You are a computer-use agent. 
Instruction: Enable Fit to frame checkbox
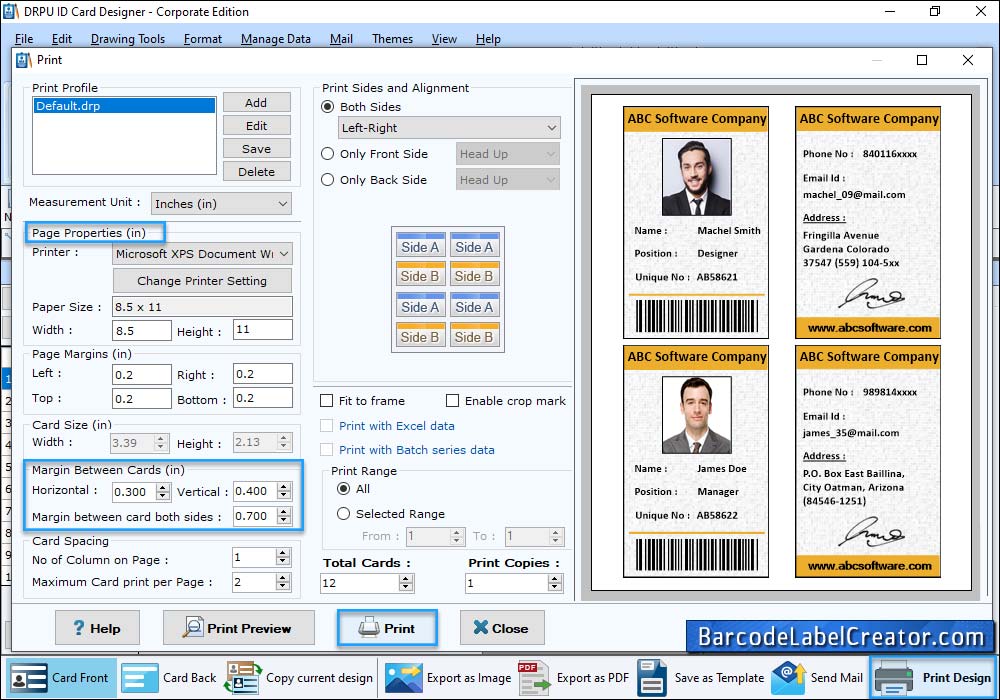[x=327, y=400]
